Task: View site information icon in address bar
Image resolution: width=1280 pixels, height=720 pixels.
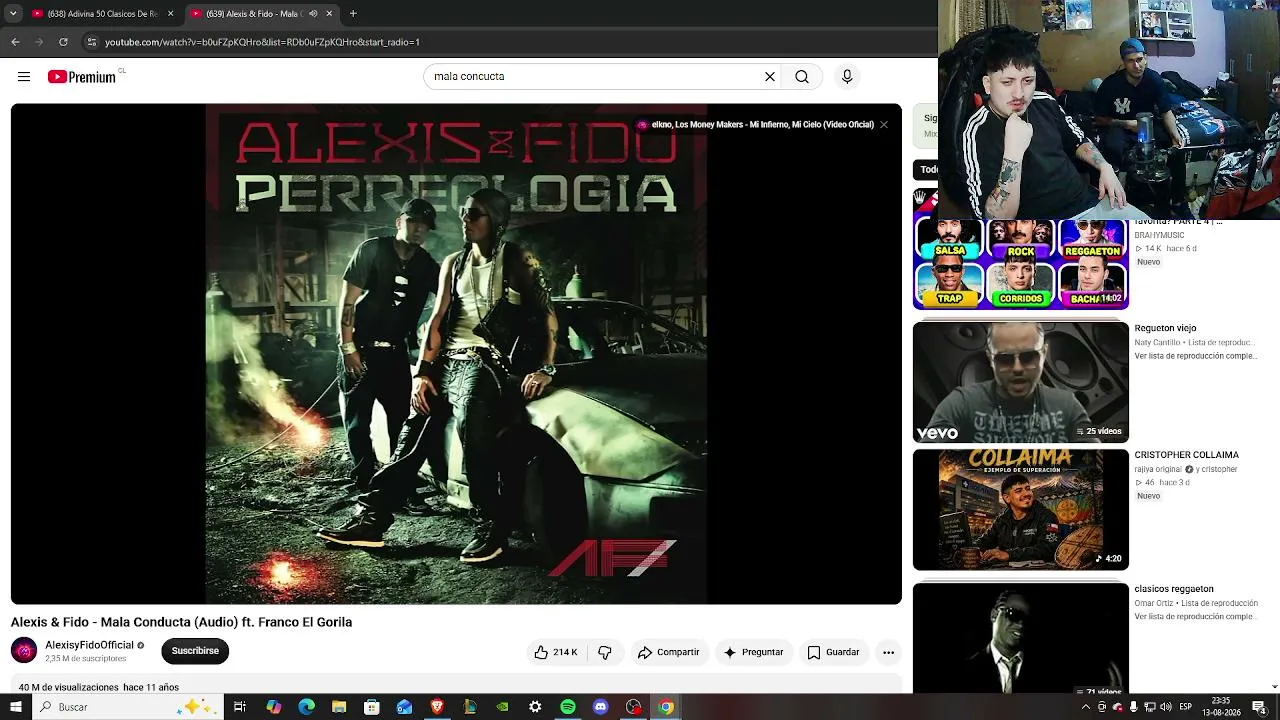Action: (x=91, y=42)
